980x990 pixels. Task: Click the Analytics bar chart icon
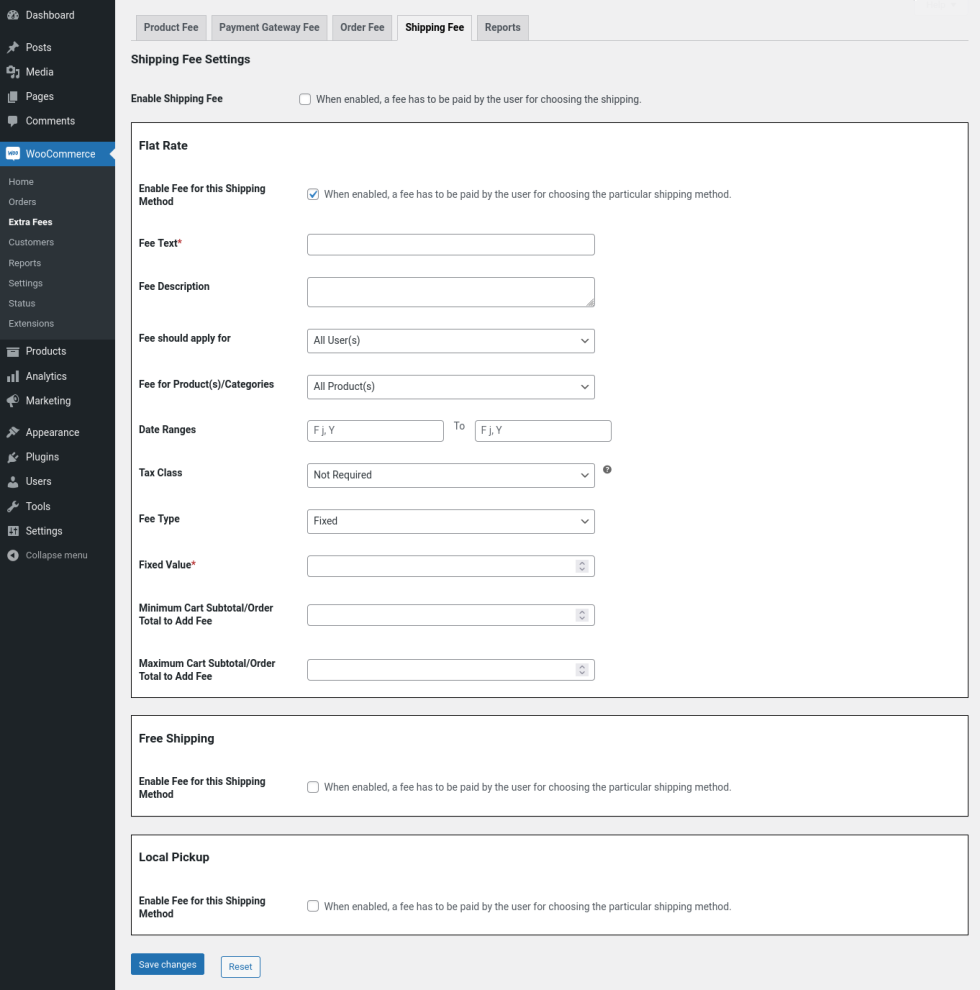13,376
